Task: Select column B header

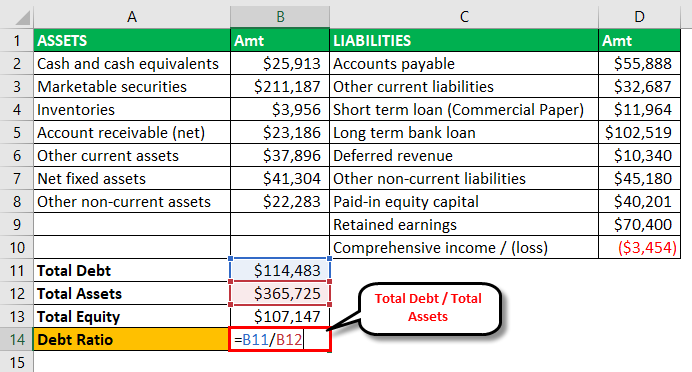Action: 280,17
